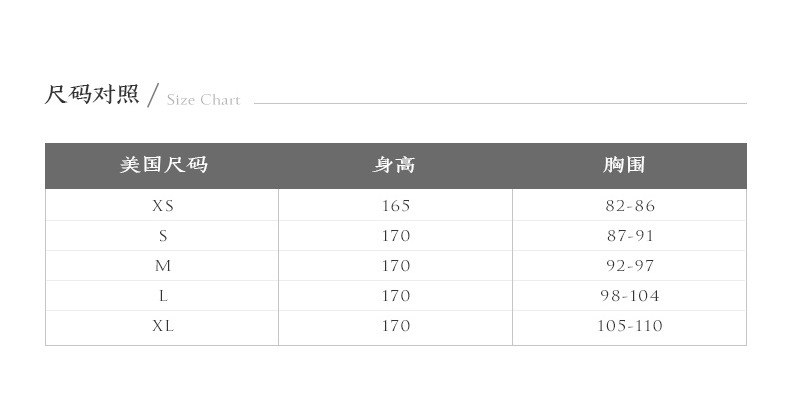
Task: Click the 尺码对照 heading text
Action: tap(92, 95)
